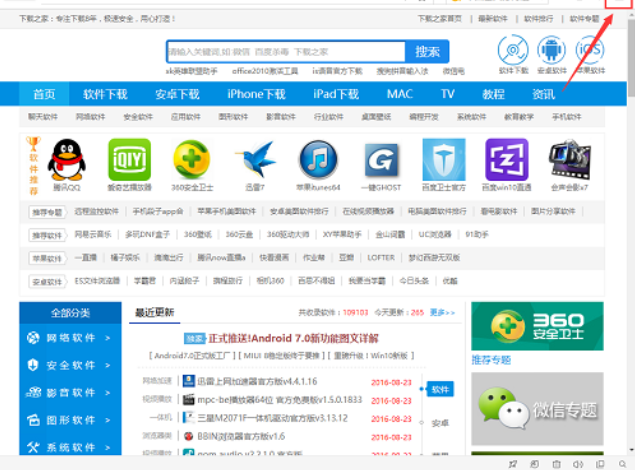The width and height of the screenshot is (635, 470).
Task: Open the Baidu Guard shield icon
Action: (x=444, y=160)
